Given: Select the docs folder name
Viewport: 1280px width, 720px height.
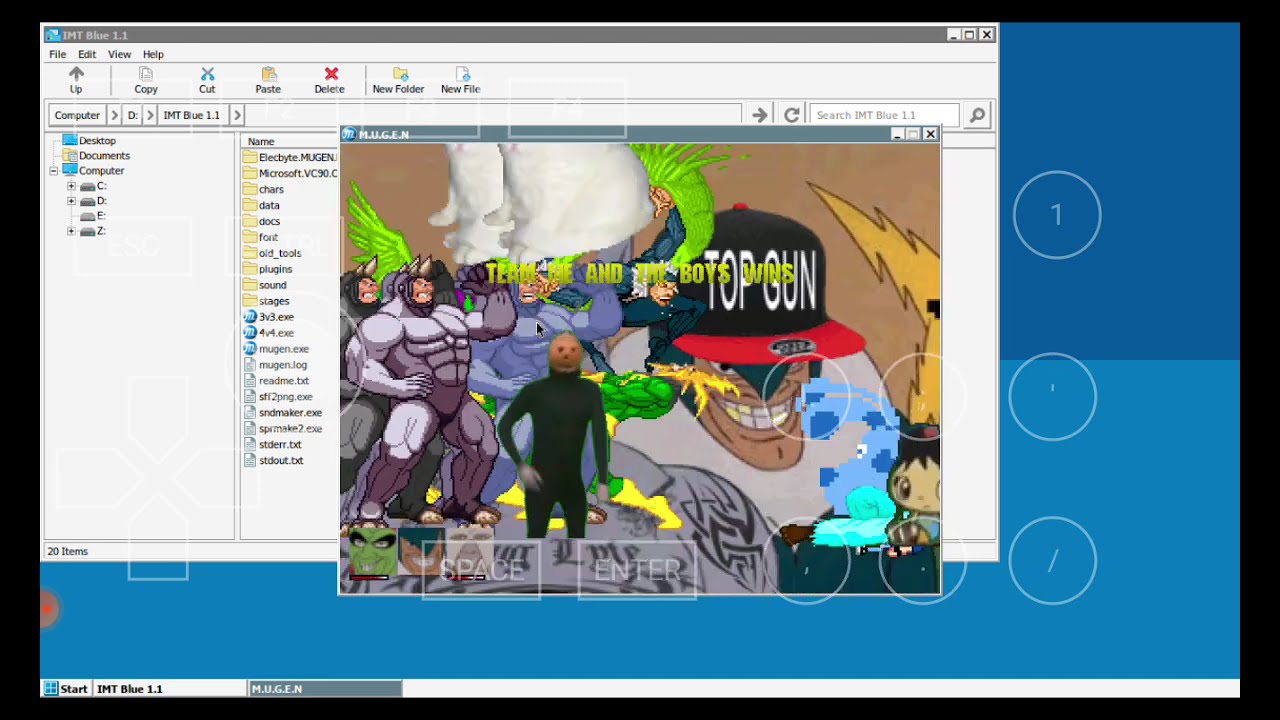Looking at the screenshot, I should (x=269, y=221).
